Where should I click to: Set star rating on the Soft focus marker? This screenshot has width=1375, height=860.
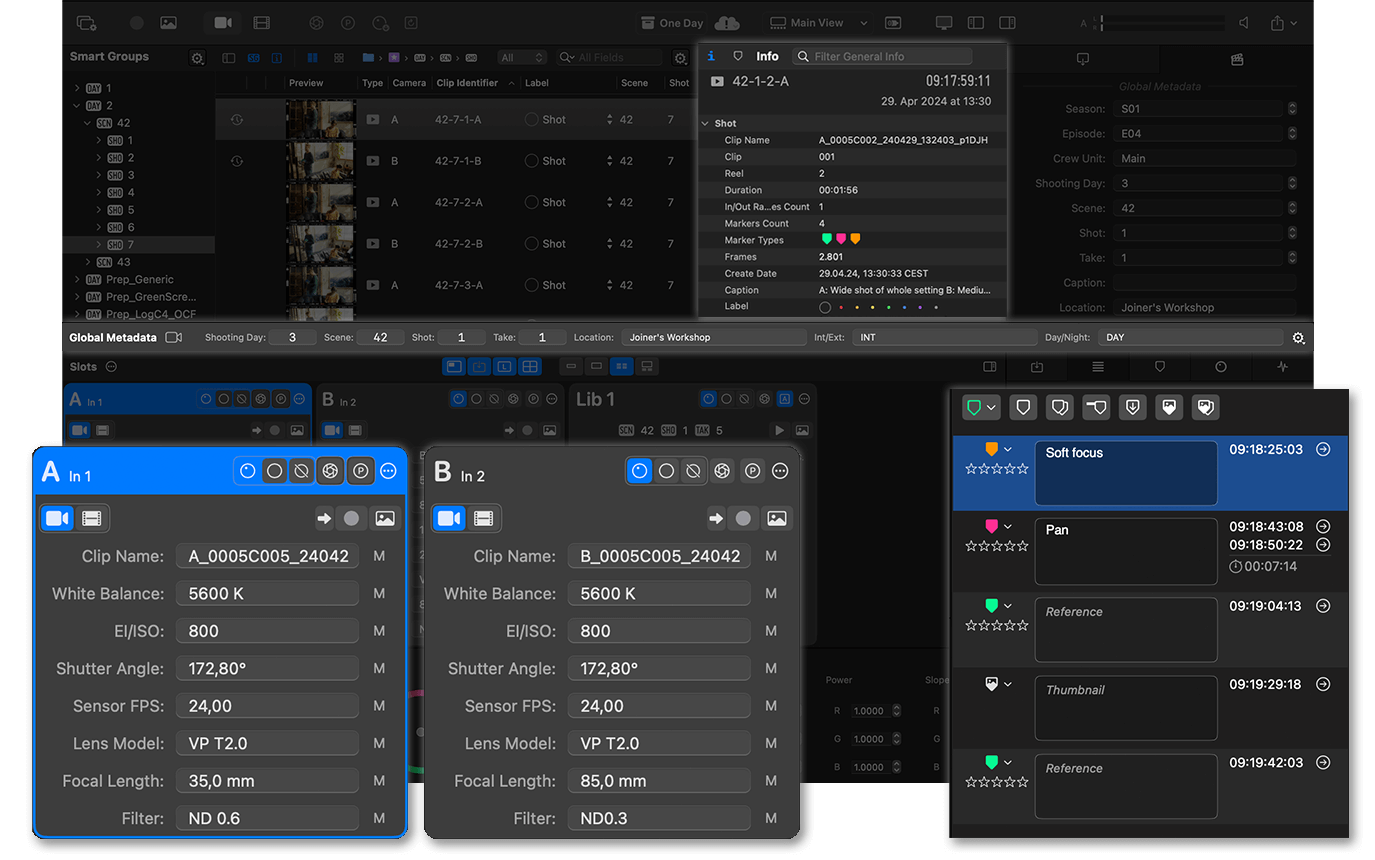[x=996, y=469]
